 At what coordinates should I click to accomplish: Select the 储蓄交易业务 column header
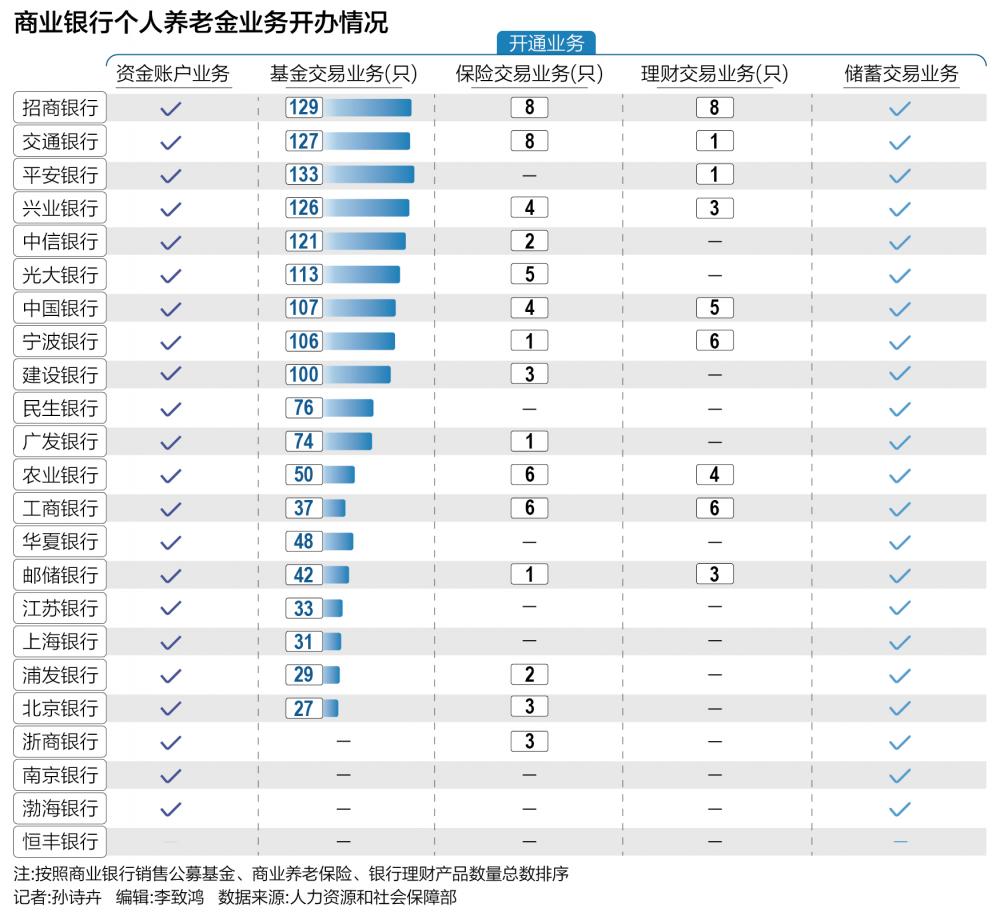pos(901,74)
